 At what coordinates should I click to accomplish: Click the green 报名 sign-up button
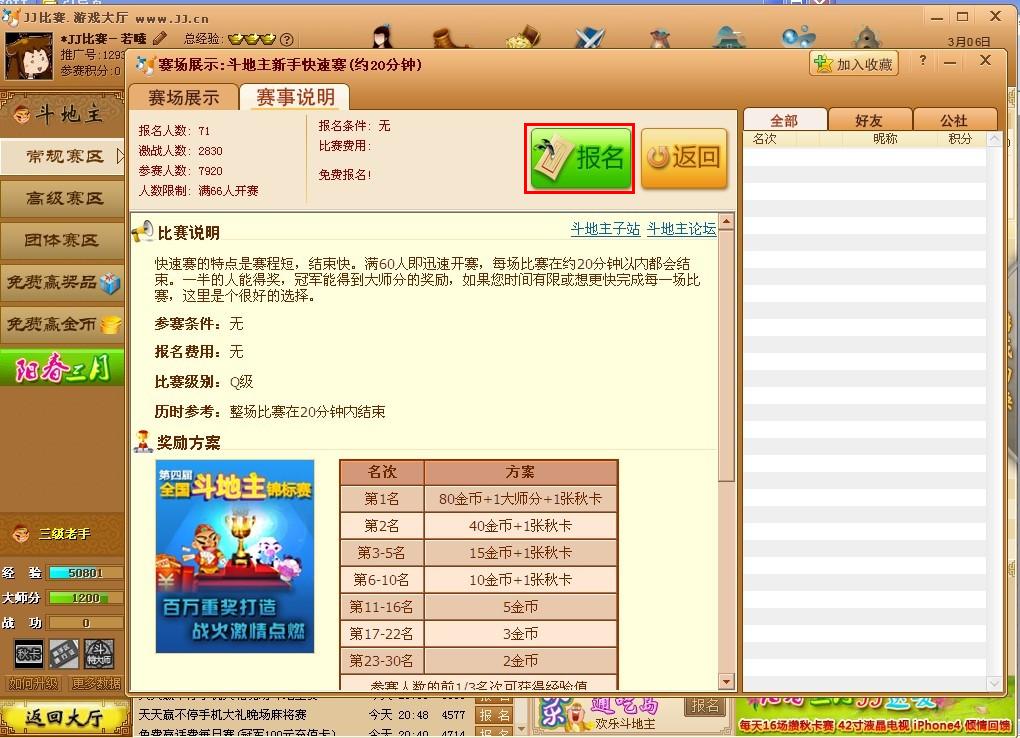click(x=581, y=158)
